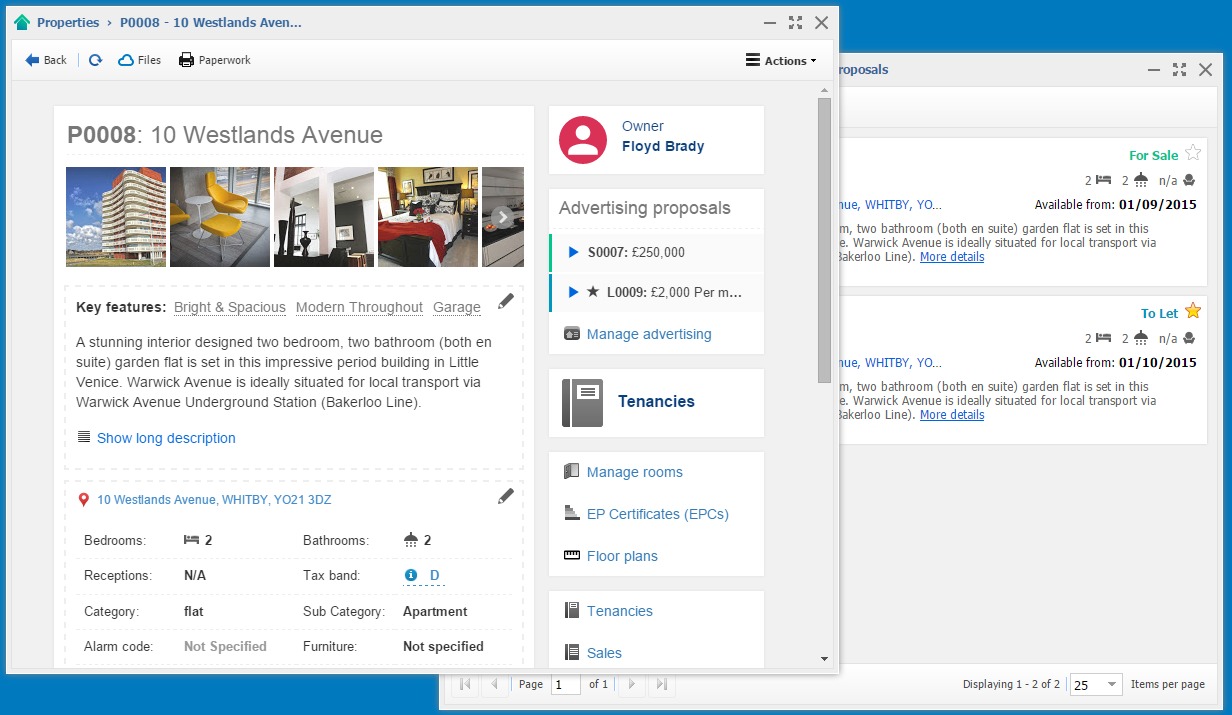Expand the S0007 advertising proposal
The image size is (1232, 715).
pyautogui.click(x=573, y=253)
